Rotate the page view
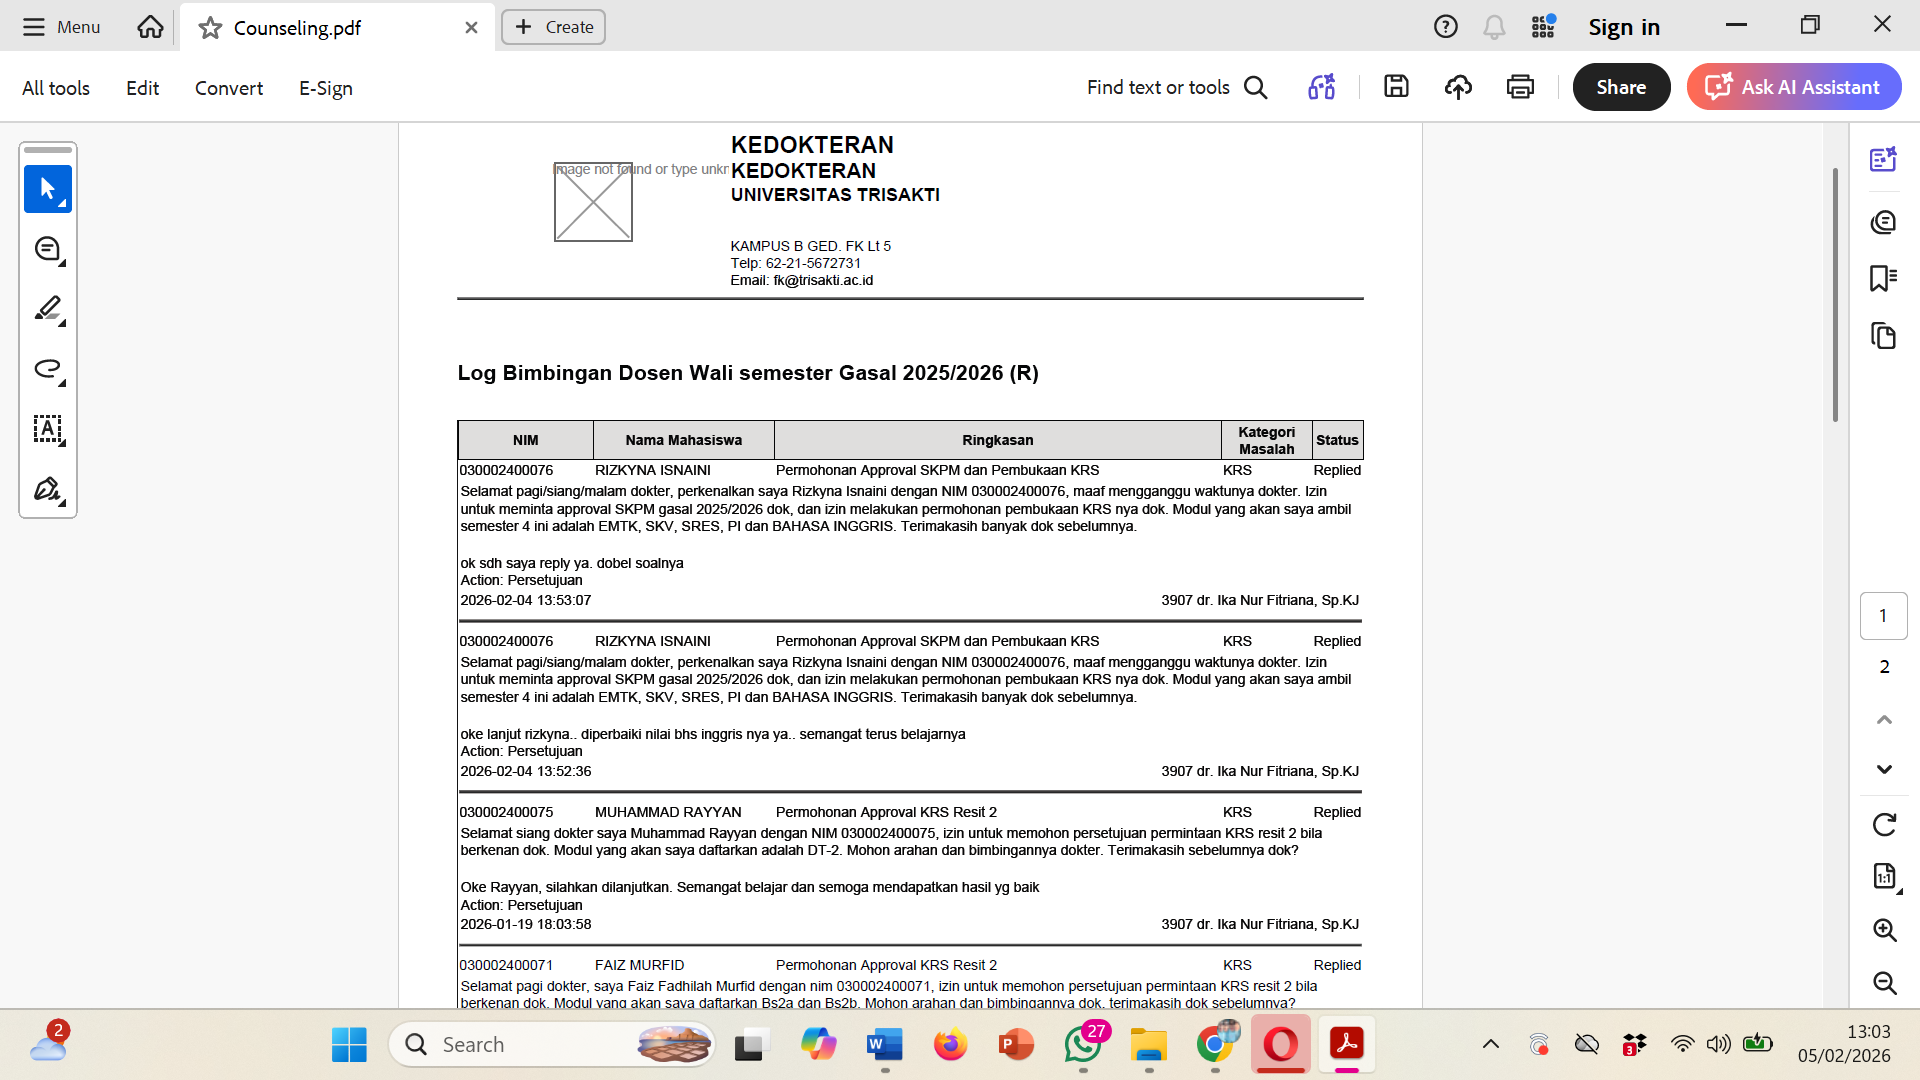Screen dimensions: 1920x1080 pyautogui.click(x=1884, y=824)
